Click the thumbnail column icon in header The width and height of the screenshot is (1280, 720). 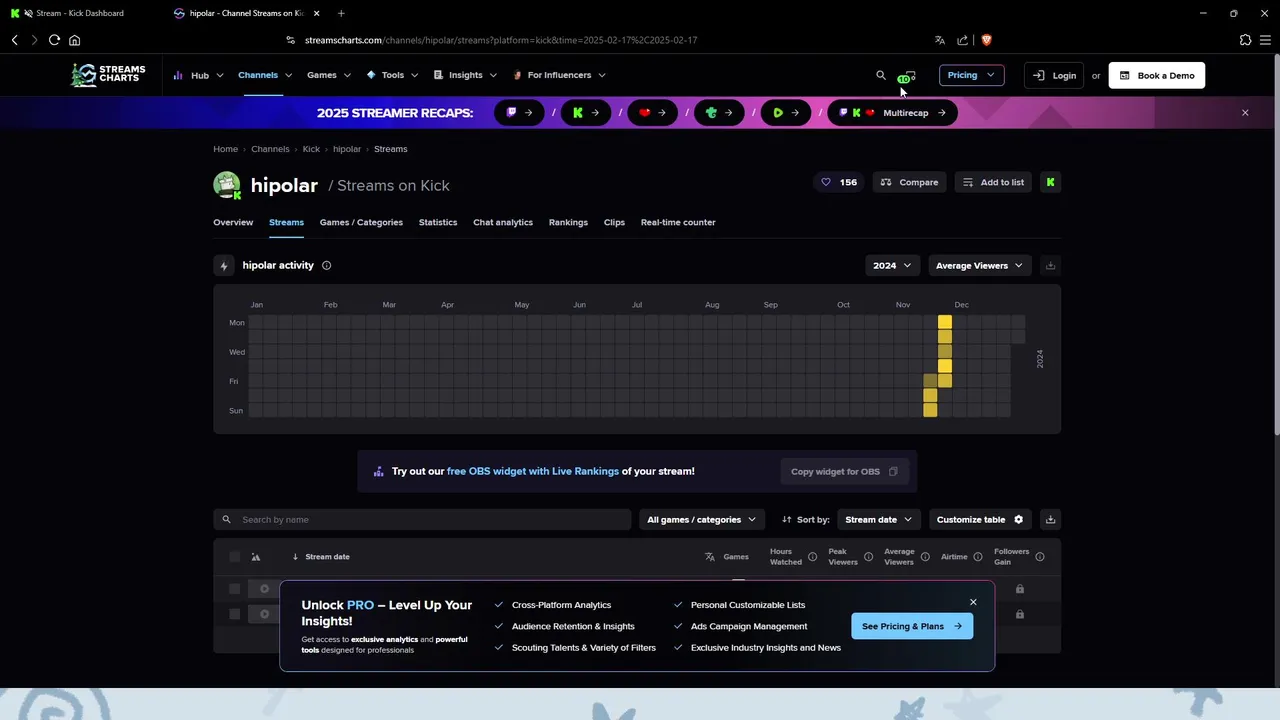coord(256,557)
